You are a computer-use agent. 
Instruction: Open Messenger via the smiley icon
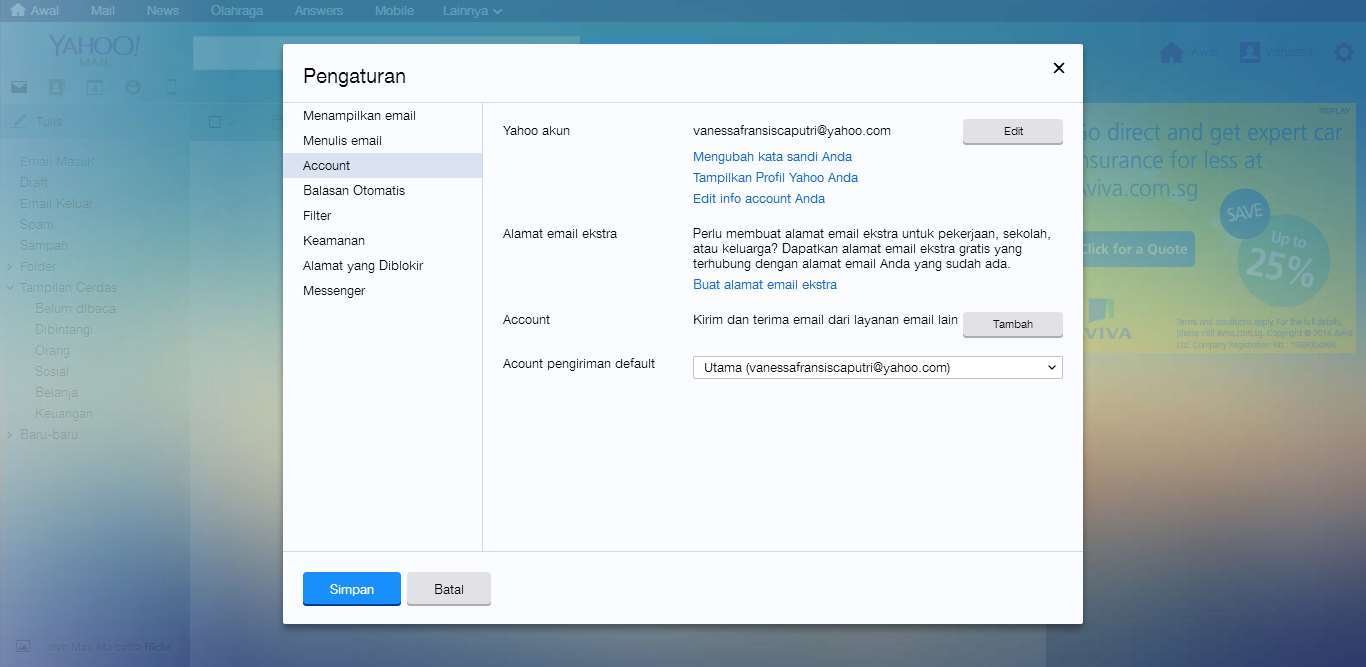pos(132,87)
